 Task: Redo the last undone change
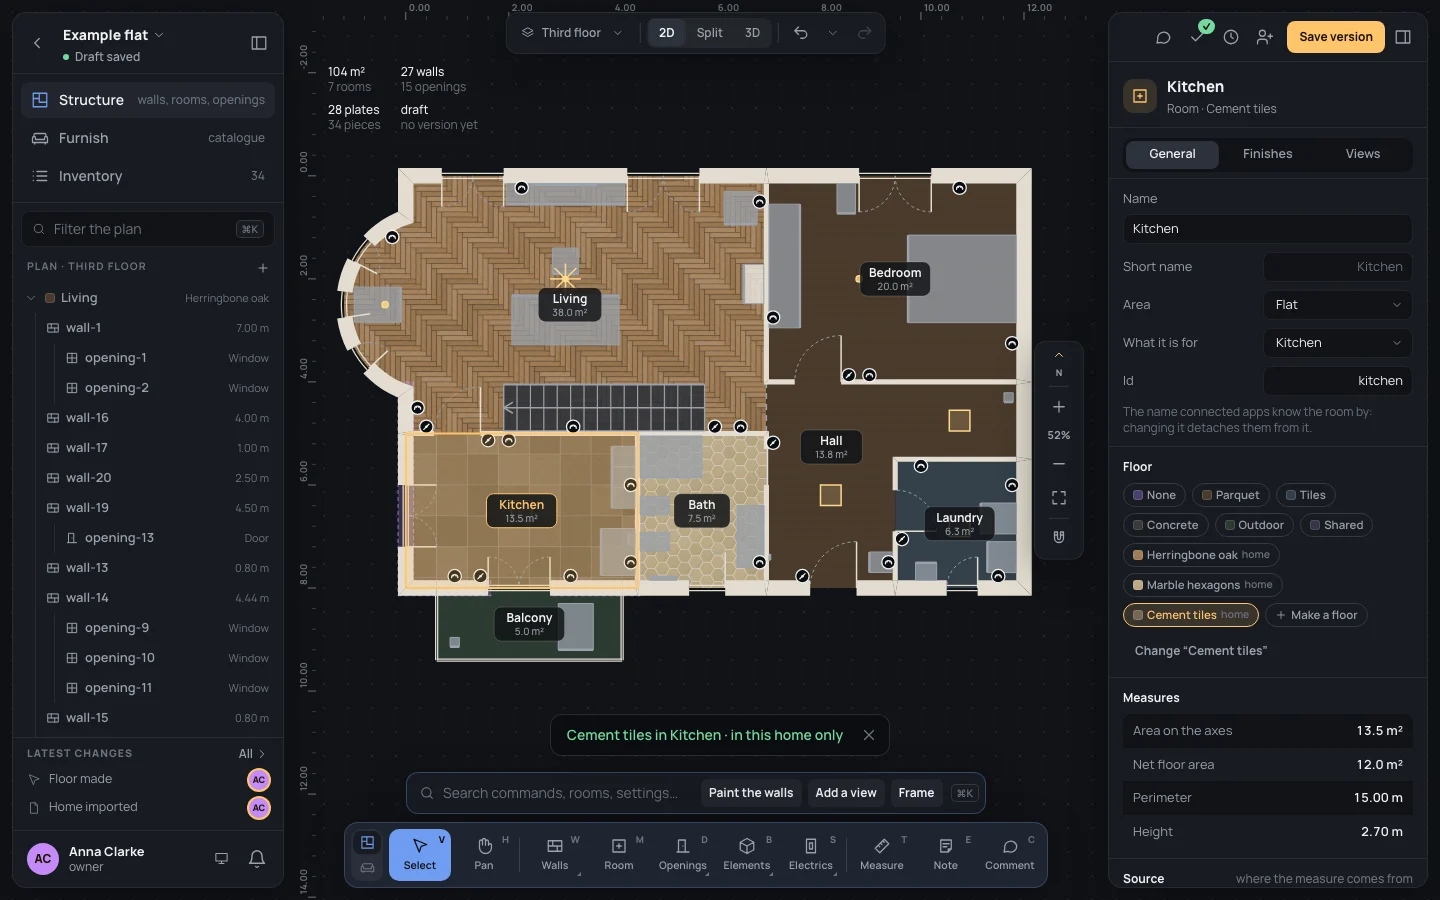865,33
